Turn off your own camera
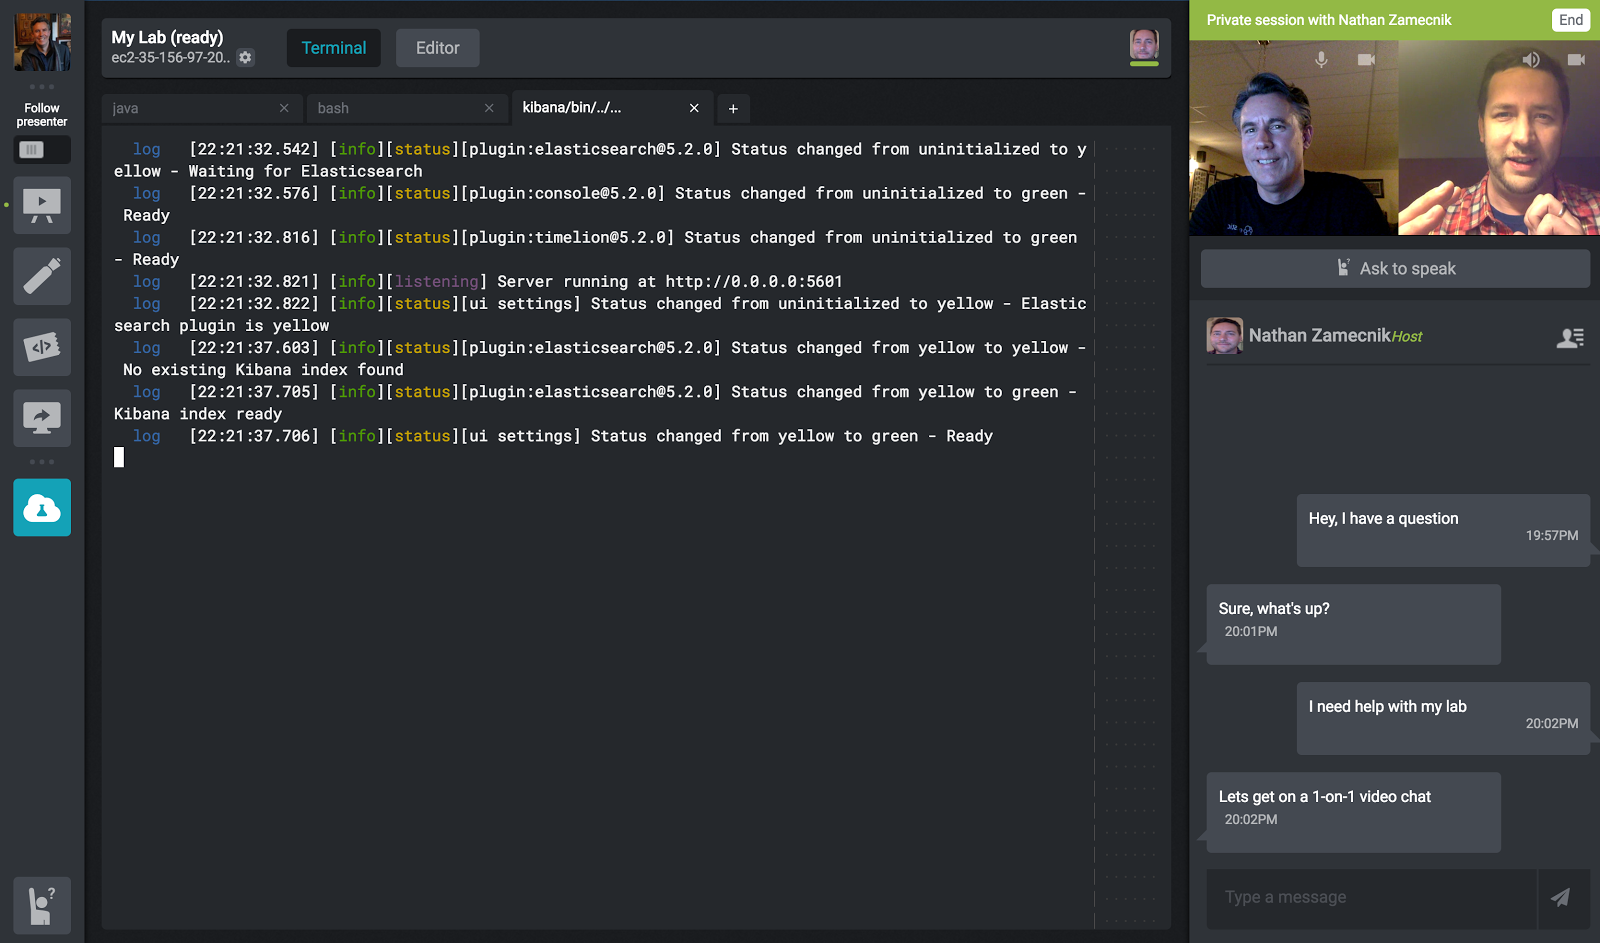 (1366, 60)
